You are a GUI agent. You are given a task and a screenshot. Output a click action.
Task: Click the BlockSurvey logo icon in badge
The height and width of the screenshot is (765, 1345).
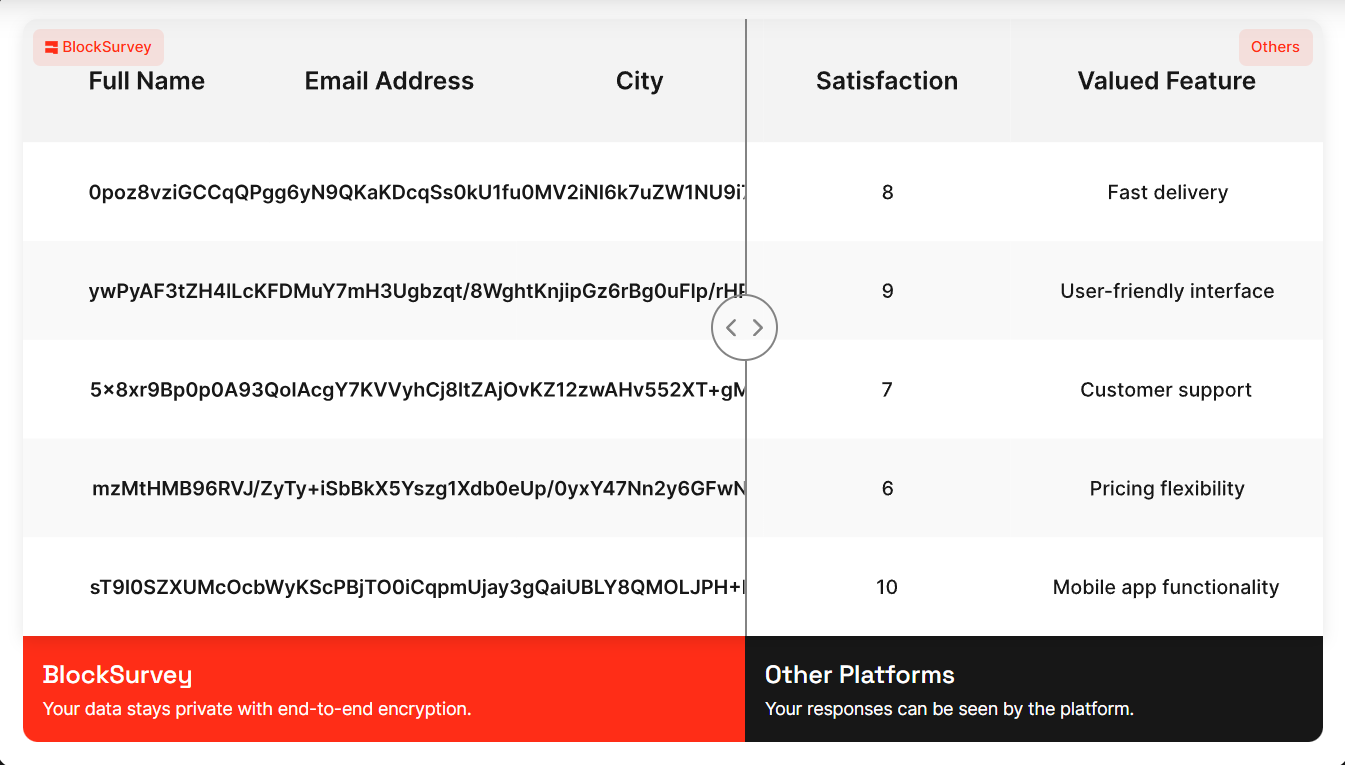pos(51,47)
